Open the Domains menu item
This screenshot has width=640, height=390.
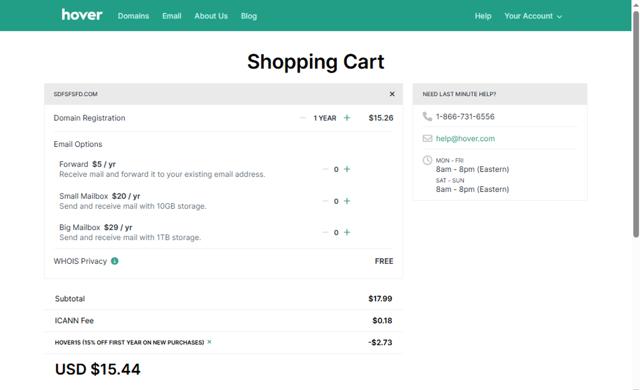coord(133,16)
